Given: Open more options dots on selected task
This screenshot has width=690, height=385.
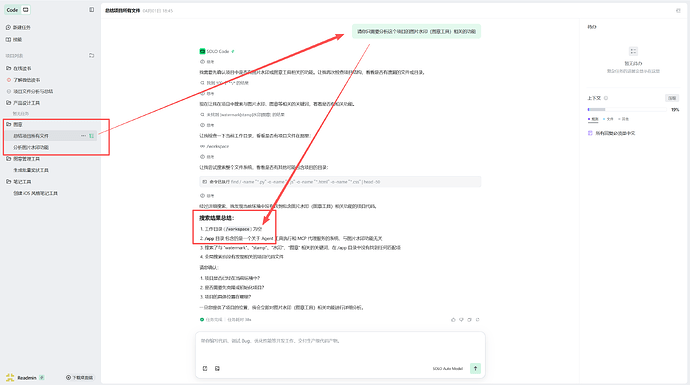Looking at the screenshot, I should click(x=83, y=136).
